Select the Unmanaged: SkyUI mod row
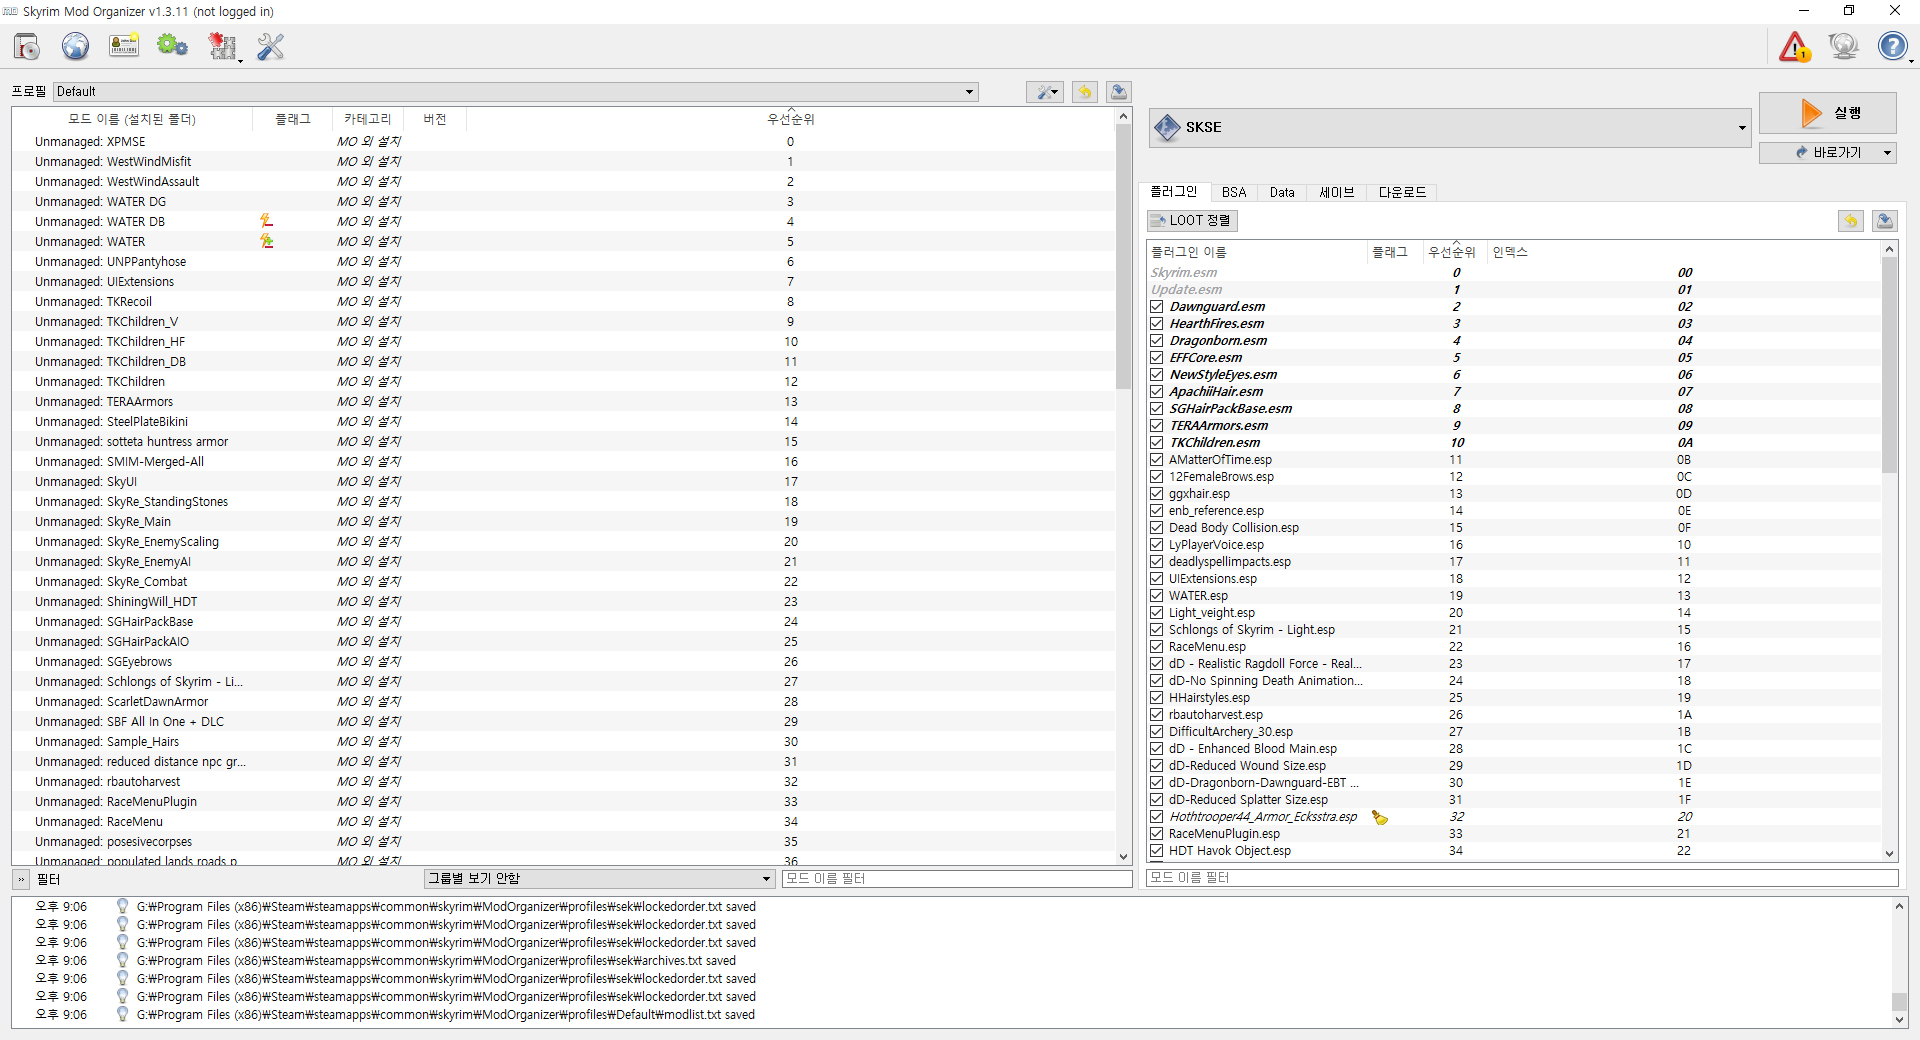The width and height of the screenshot is (1920, 1040). (563, 482)
